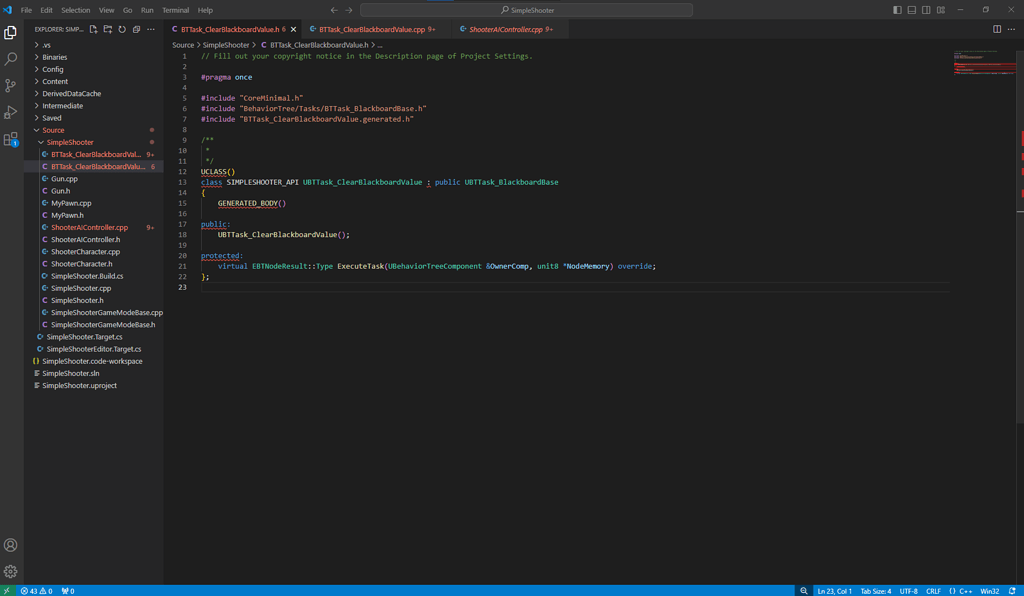Open the Search view in activity bar

pyautogui.click(x=11, y=59)
